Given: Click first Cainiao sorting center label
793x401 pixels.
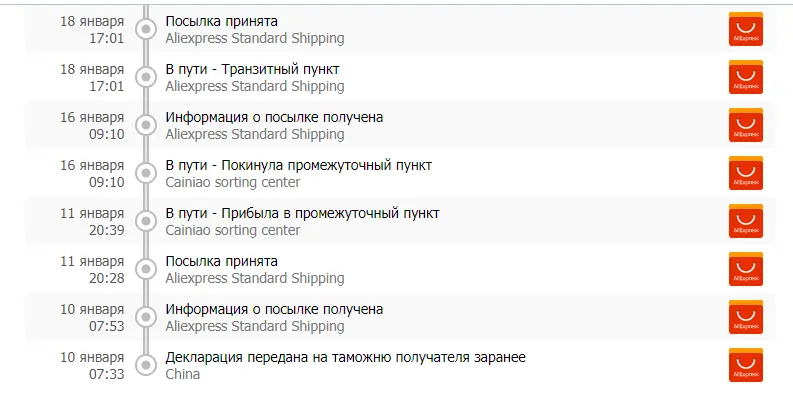Looking at the screenshot, I should (233, 182).
